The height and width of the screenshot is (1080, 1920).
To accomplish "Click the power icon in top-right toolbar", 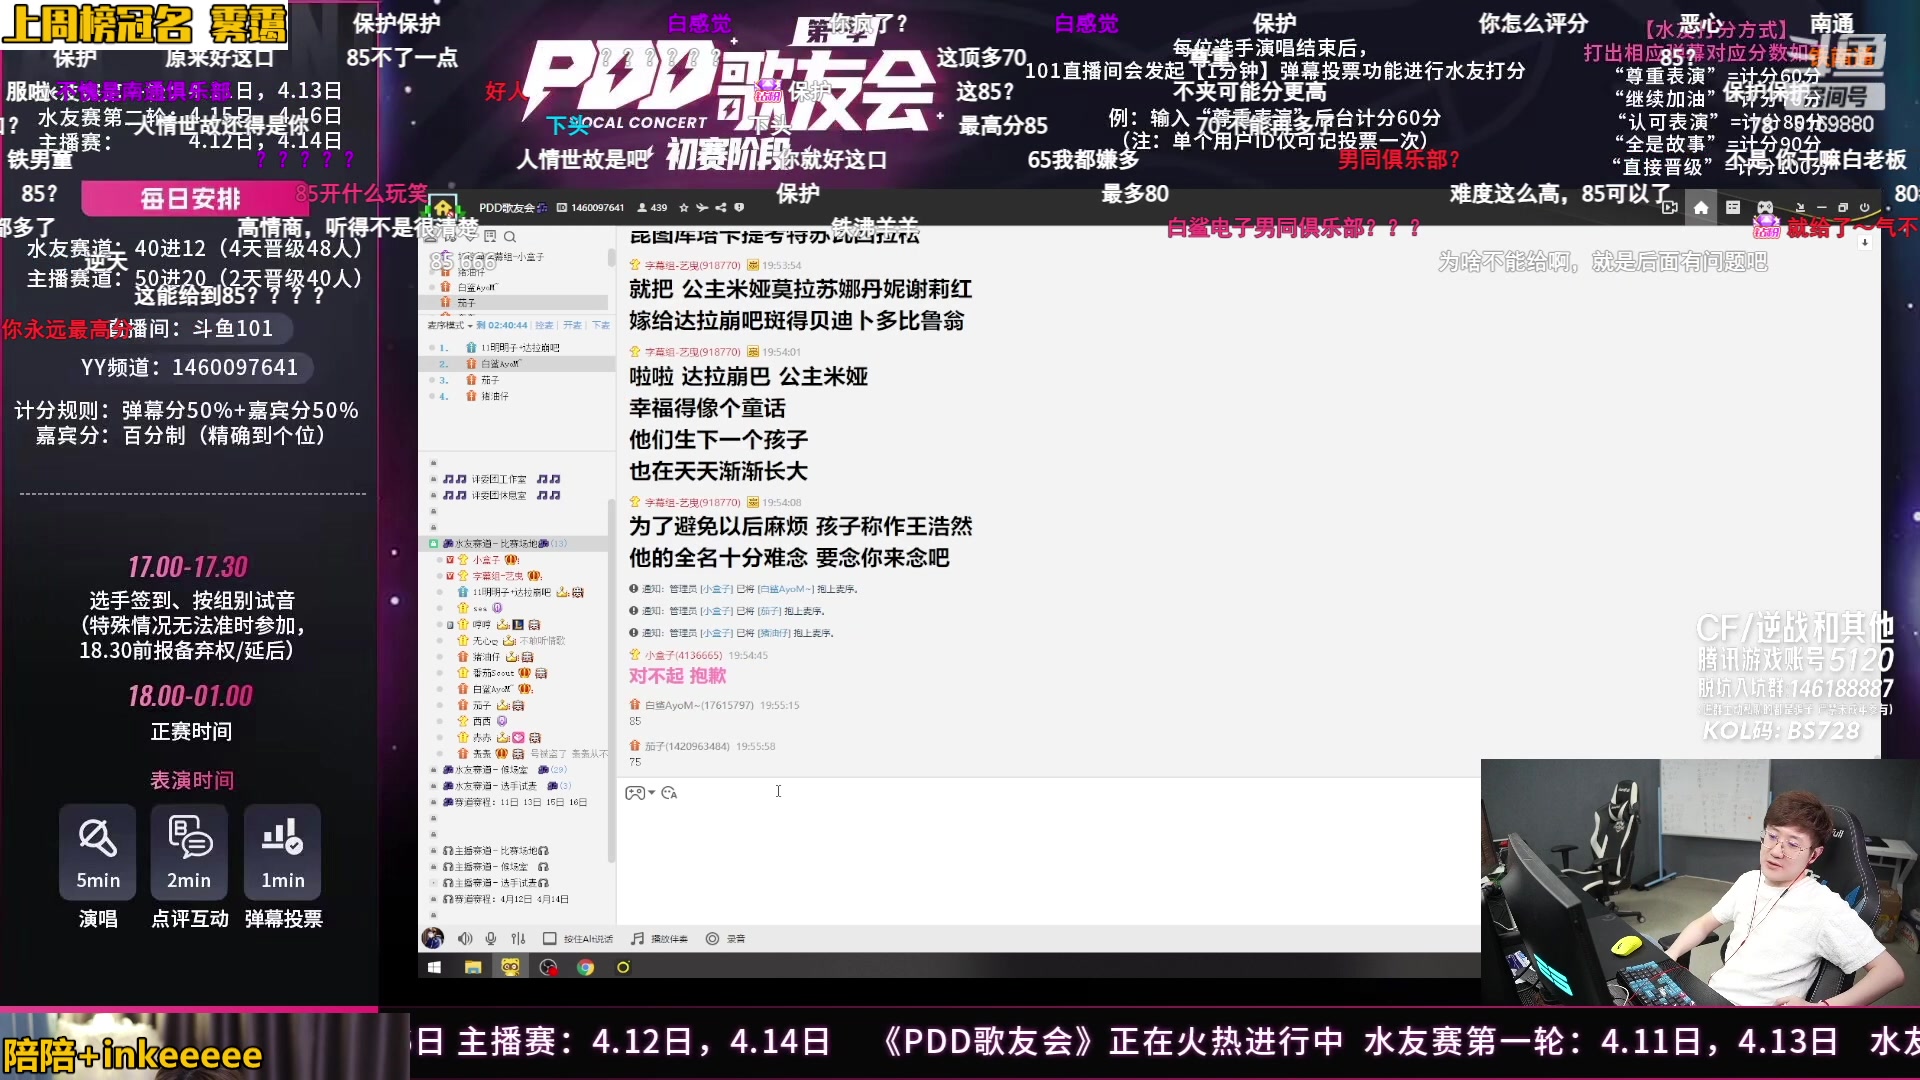I will point(1864,208).
